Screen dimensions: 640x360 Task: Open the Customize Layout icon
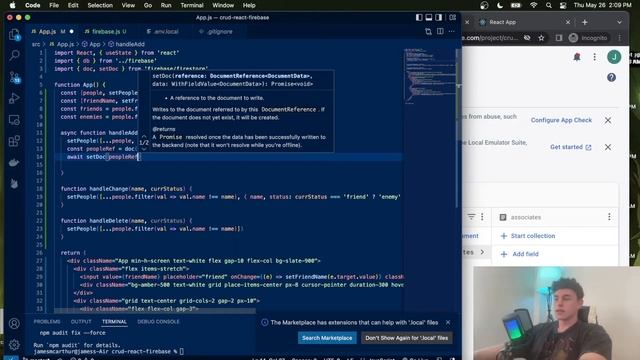point(452,18)
